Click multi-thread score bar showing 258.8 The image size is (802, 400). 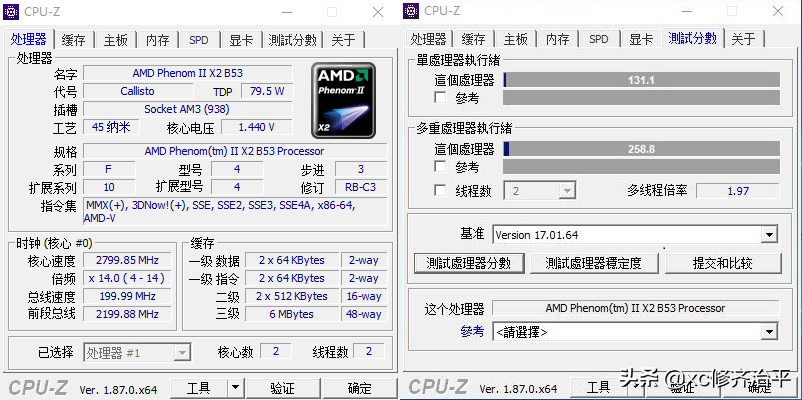pos(641,149)
